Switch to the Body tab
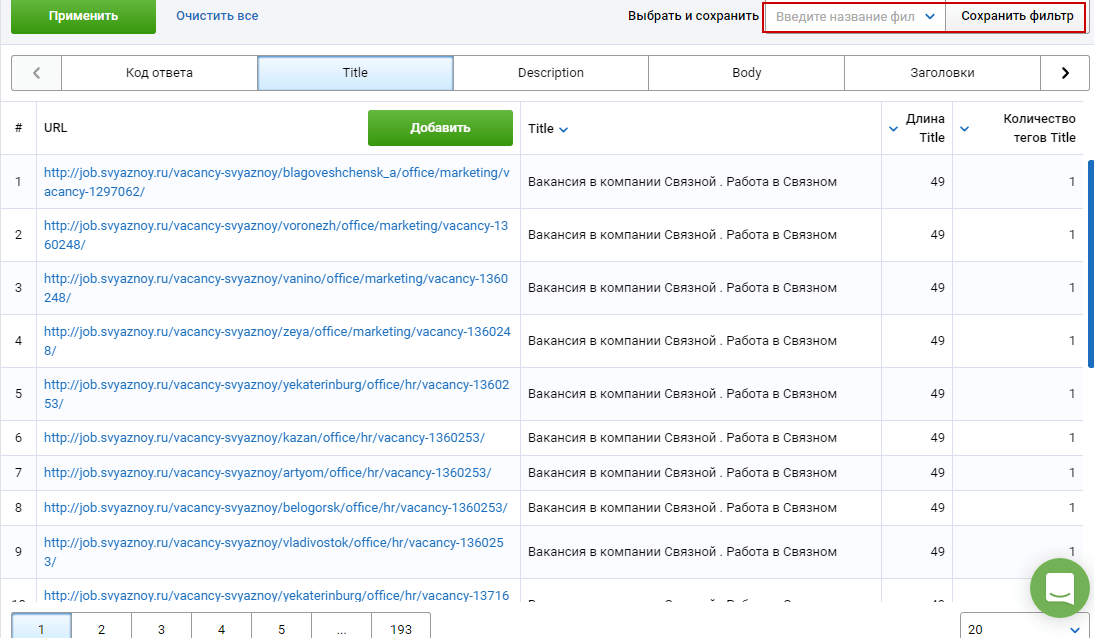The image size is (1094, 638). (x=747, y=73)
